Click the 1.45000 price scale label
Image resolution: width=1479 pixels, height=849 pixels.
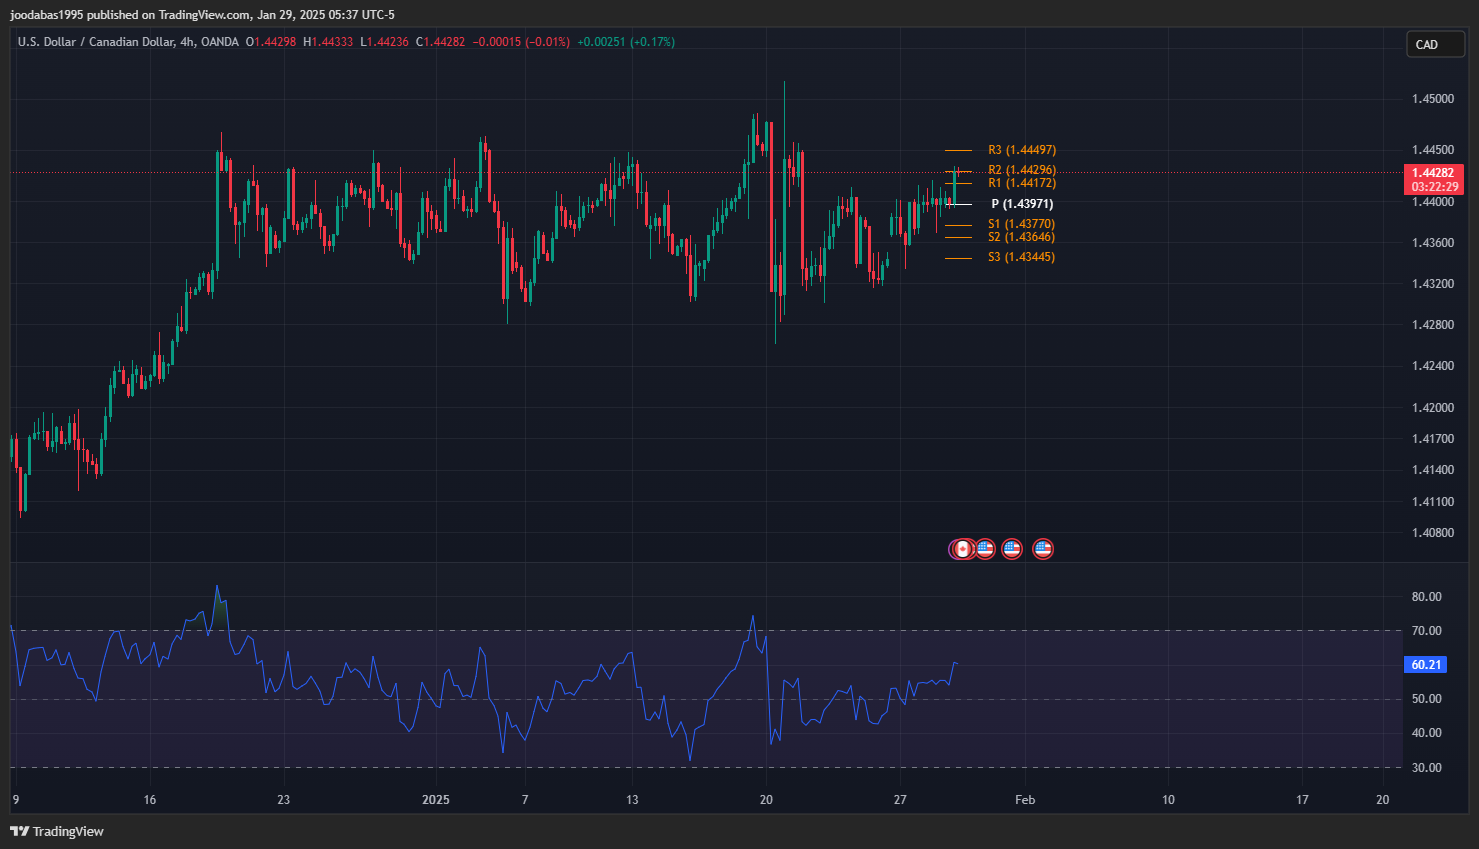[x=1432, y=99]
